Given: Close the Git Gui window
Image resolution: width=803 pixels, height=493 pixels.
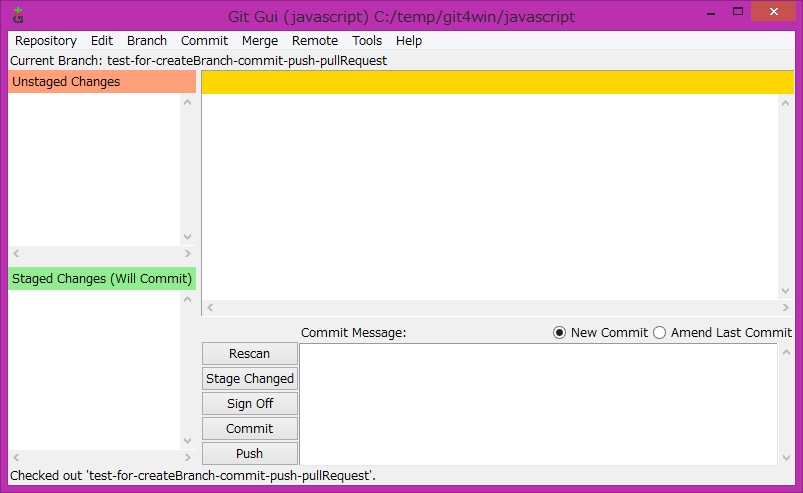Looking at the screenshot, I should [773, 11].
